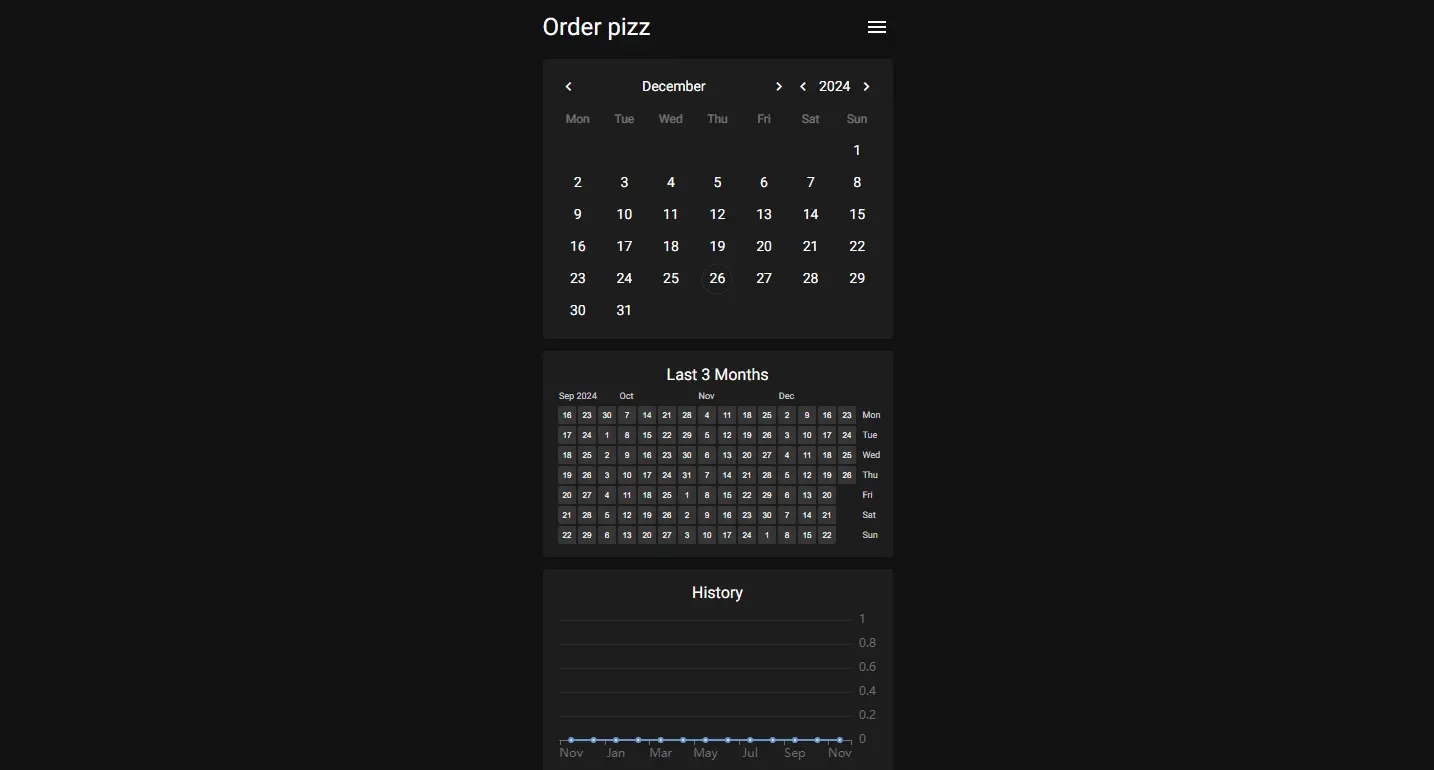Select December 1 in the calendar
This screenshot has height=770, width=1434.
(x=857, y=150)
